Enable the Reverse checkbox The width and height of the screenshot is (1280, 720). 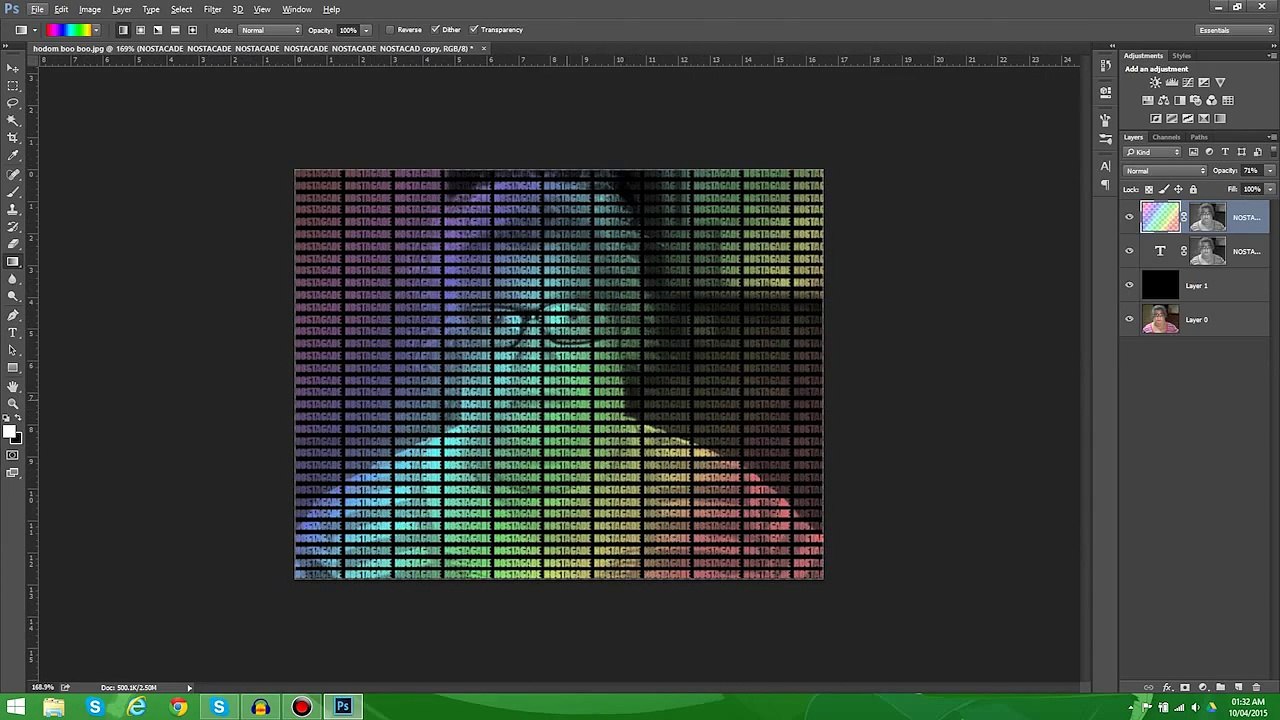coord(390,30)
